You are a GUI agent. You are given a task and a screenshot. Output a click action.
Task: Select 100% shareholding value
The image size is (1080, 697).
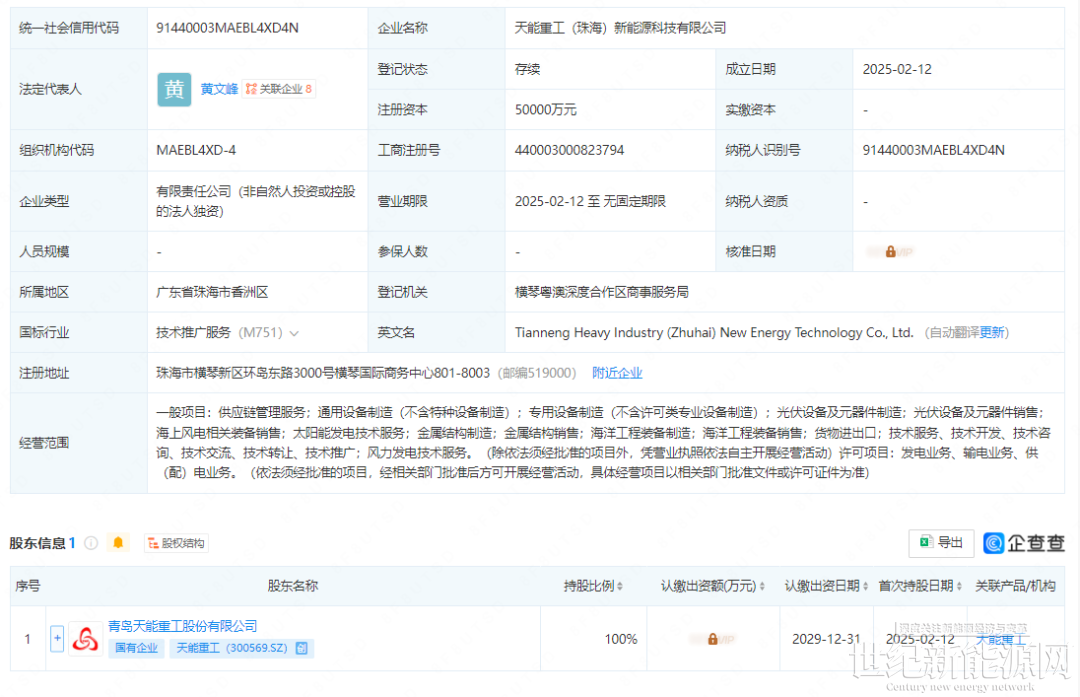pos(621,640)
